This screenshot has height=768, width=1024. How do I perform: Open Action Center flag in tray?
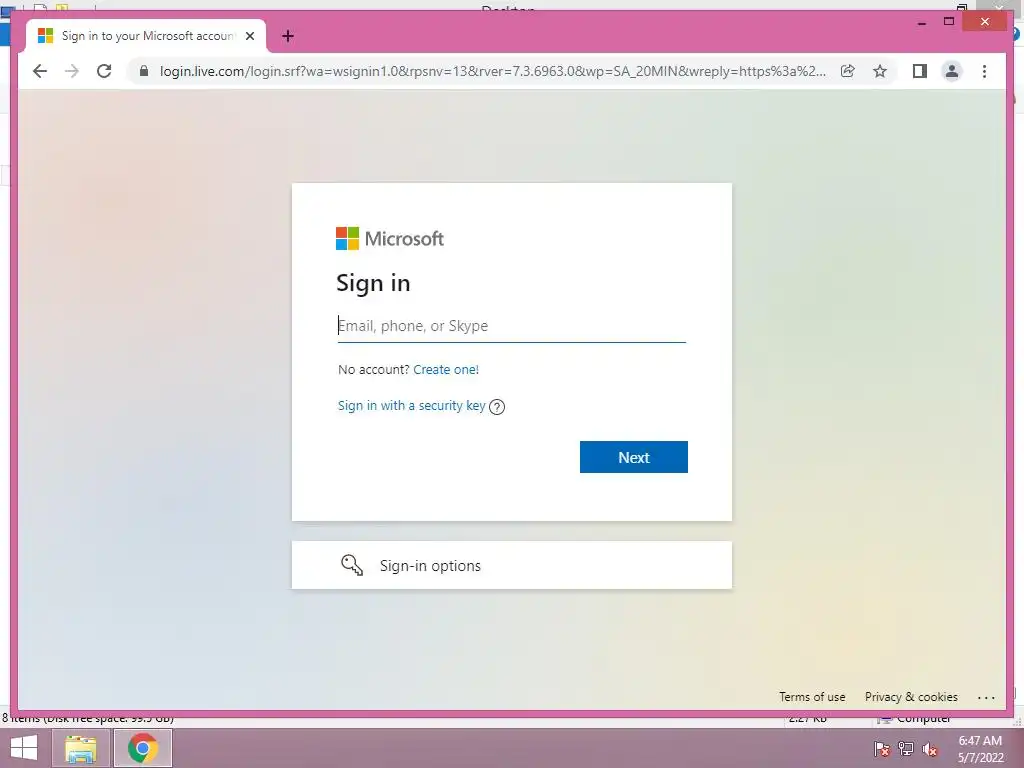[882, 749]
